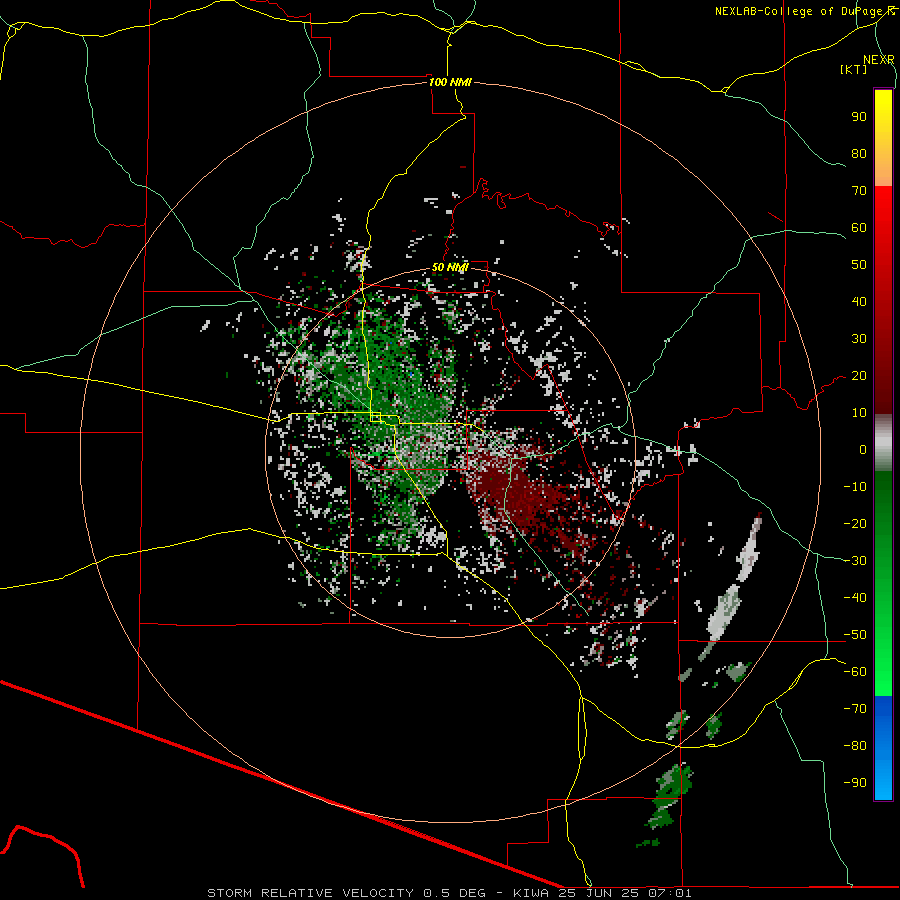Click the 40 value on velocity scale
This screenshot has height=900, width=900.
click(859, 302)
